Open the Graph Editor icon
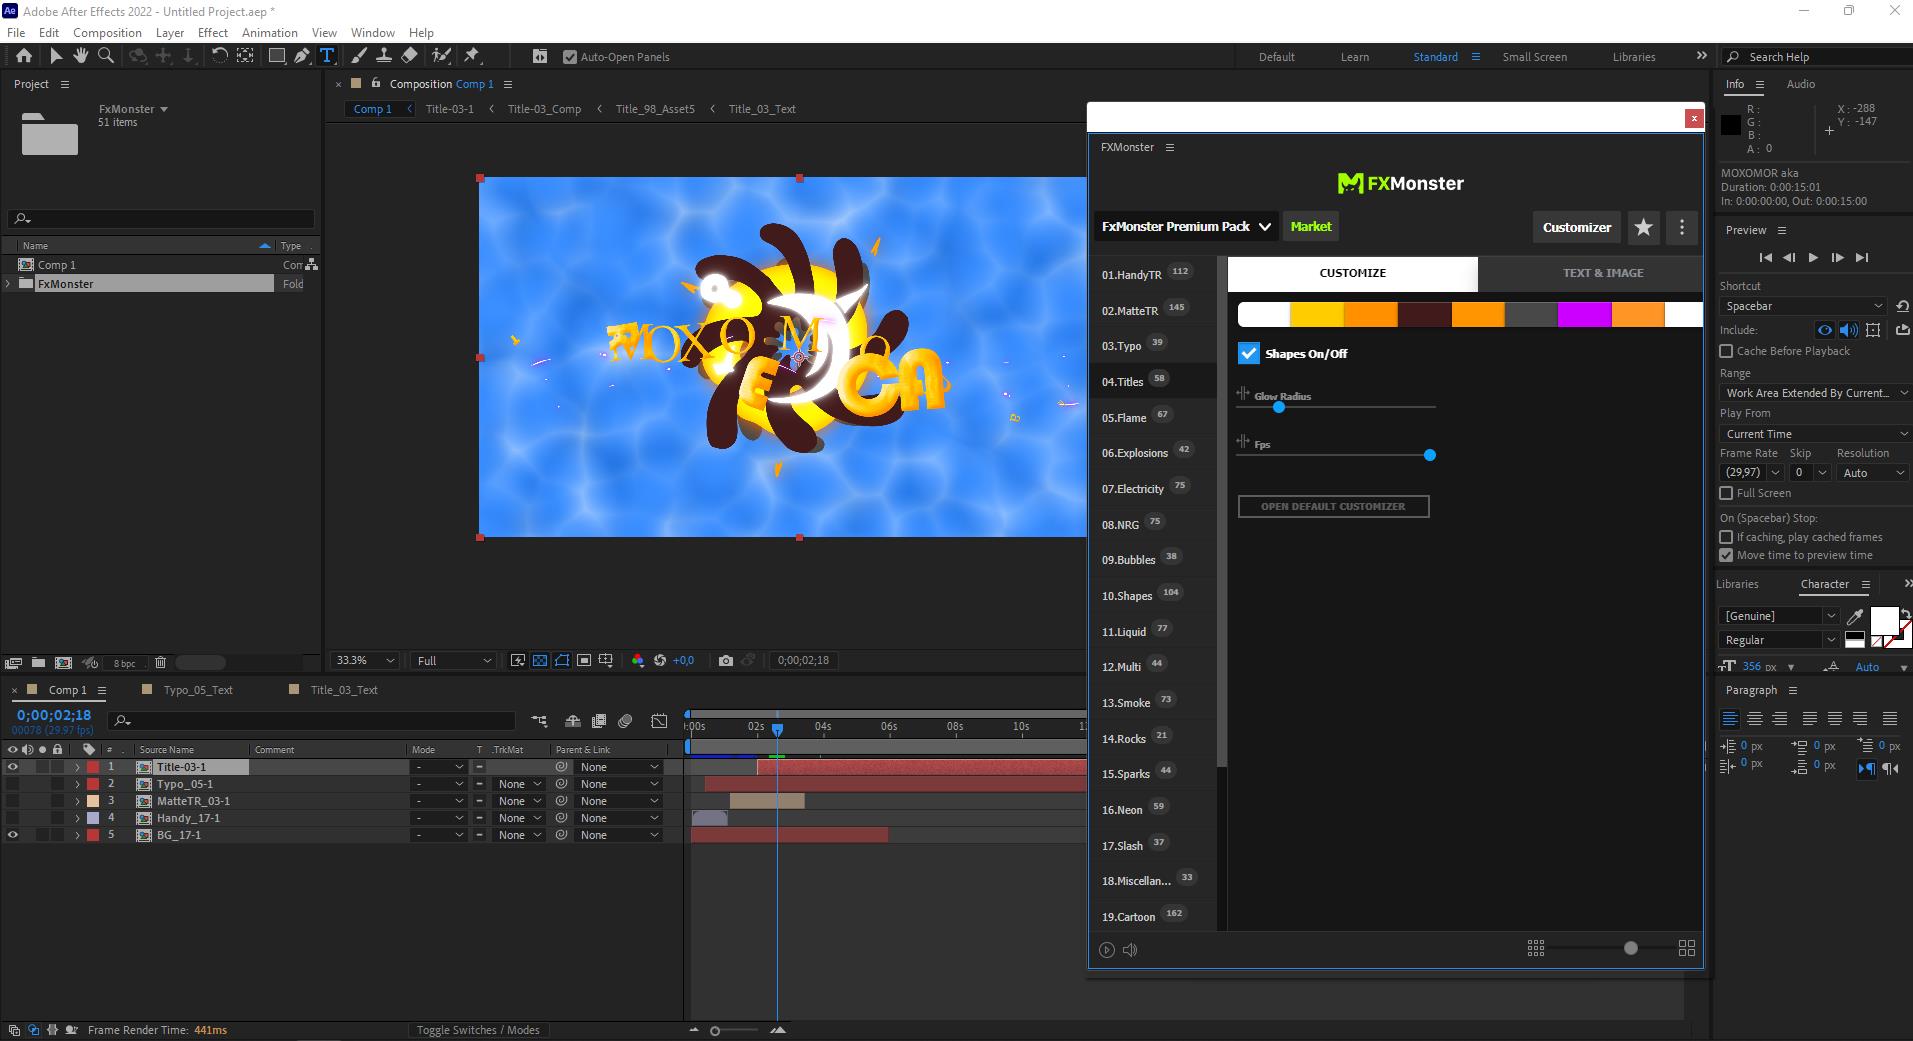1913x1041 pixels. pyautogui.click(x=659, y=721)
